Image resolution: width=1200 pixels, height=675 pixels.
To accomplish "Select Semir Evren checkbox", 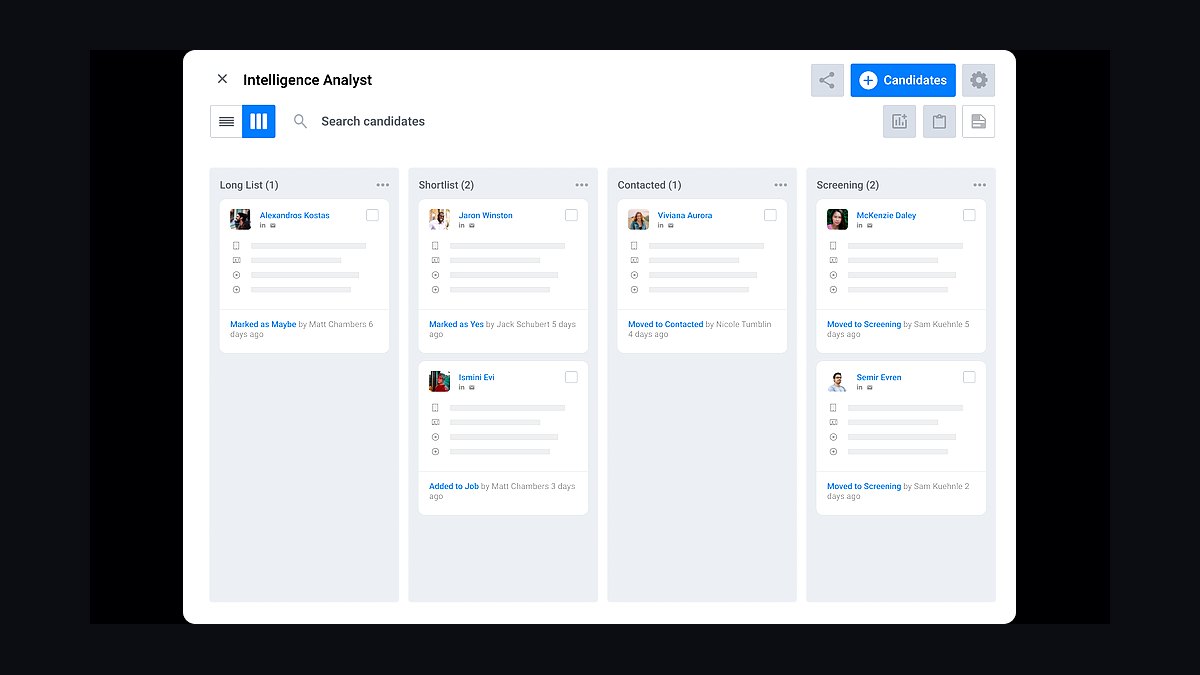I will pos(969,377).
